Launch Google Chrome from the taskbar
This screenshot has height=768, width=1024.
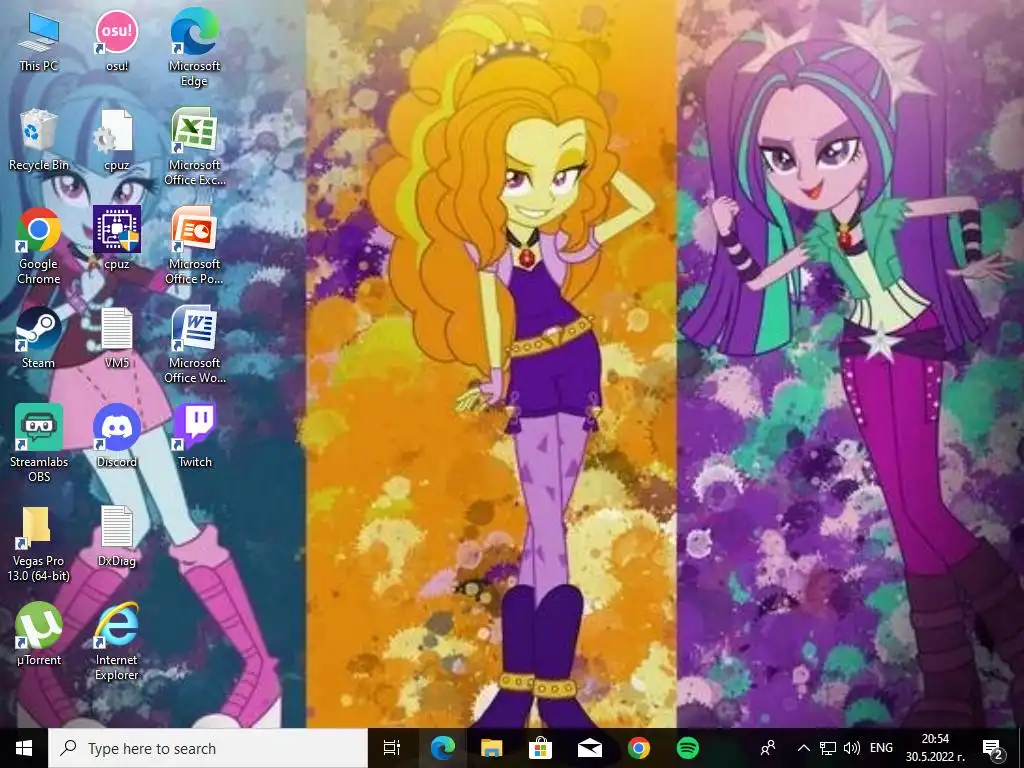[639, 748]
